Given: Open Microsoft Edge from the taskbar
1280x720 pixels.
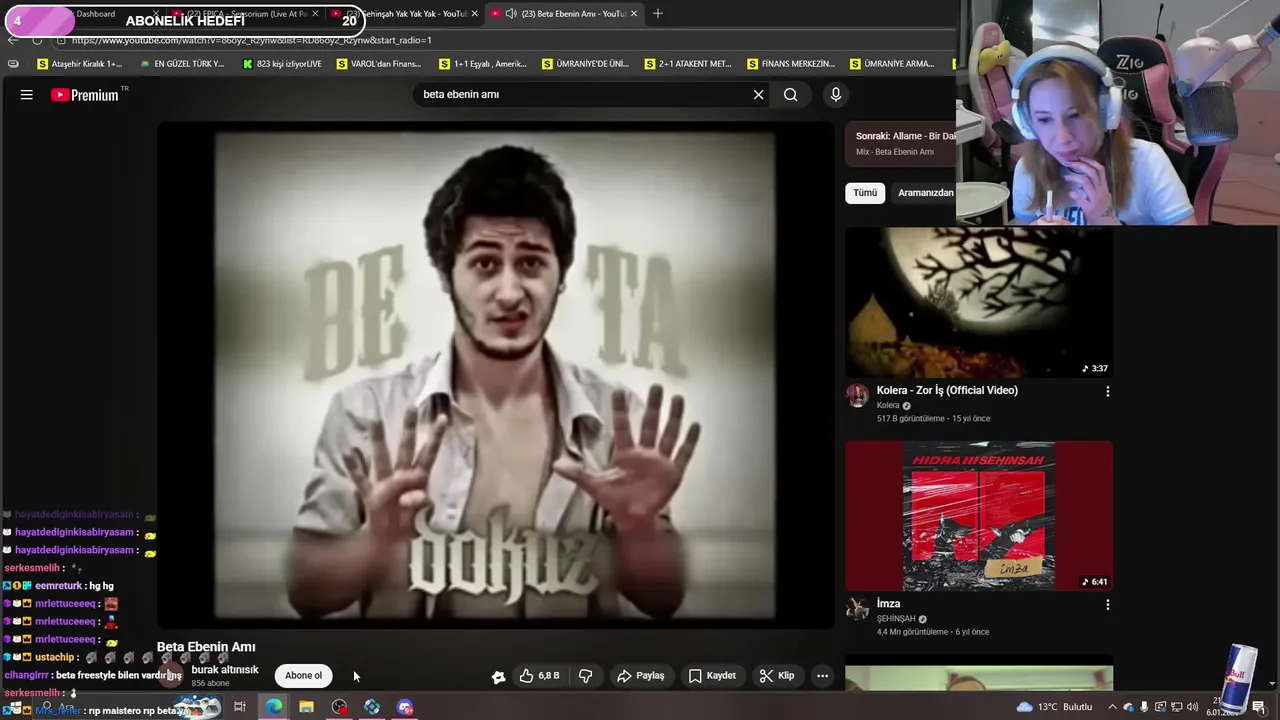Looking at the screenshot, I should tap(273, 707).
